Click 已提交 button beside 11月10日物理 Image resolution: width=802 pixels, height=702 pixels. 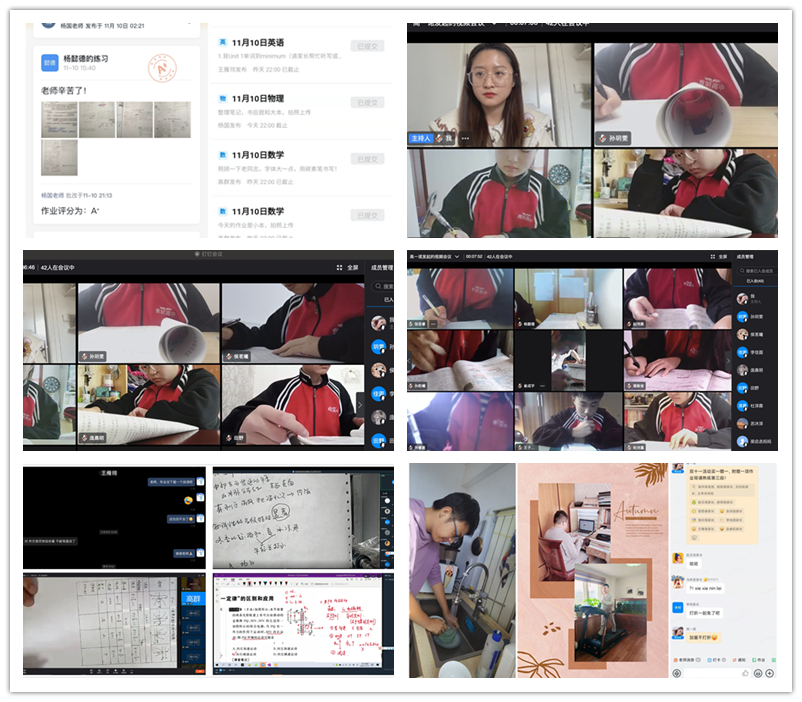[x=367, y=102]
